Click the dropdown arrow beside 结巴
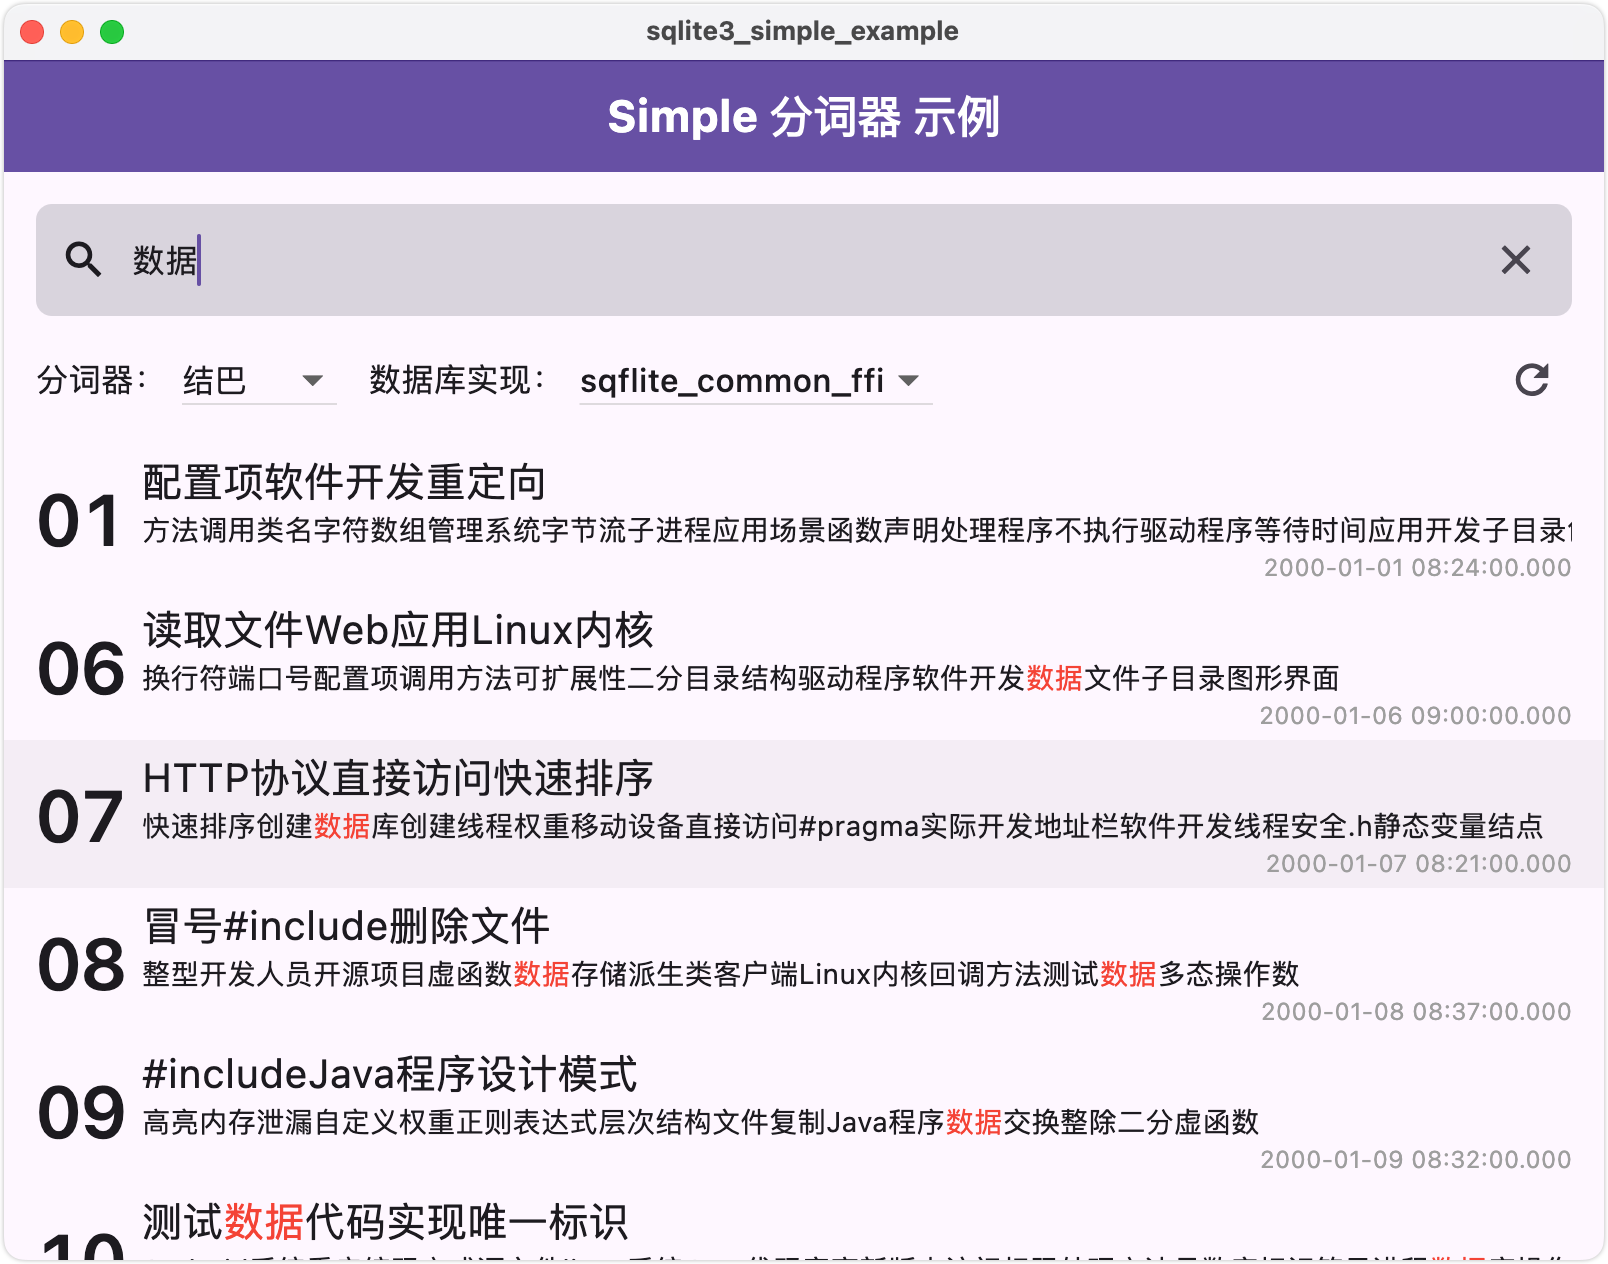 [x=313, y=381]
